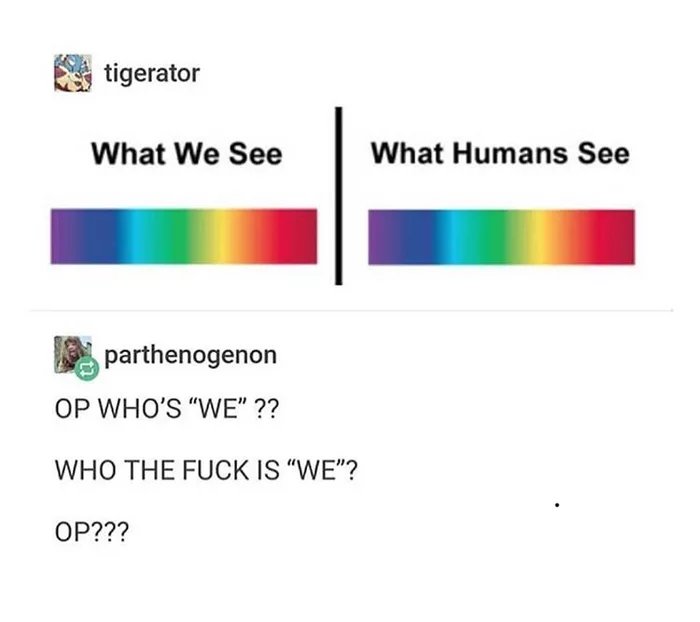
Task: Pick the yellow band in right spectrum
Action: pos(537,237)
